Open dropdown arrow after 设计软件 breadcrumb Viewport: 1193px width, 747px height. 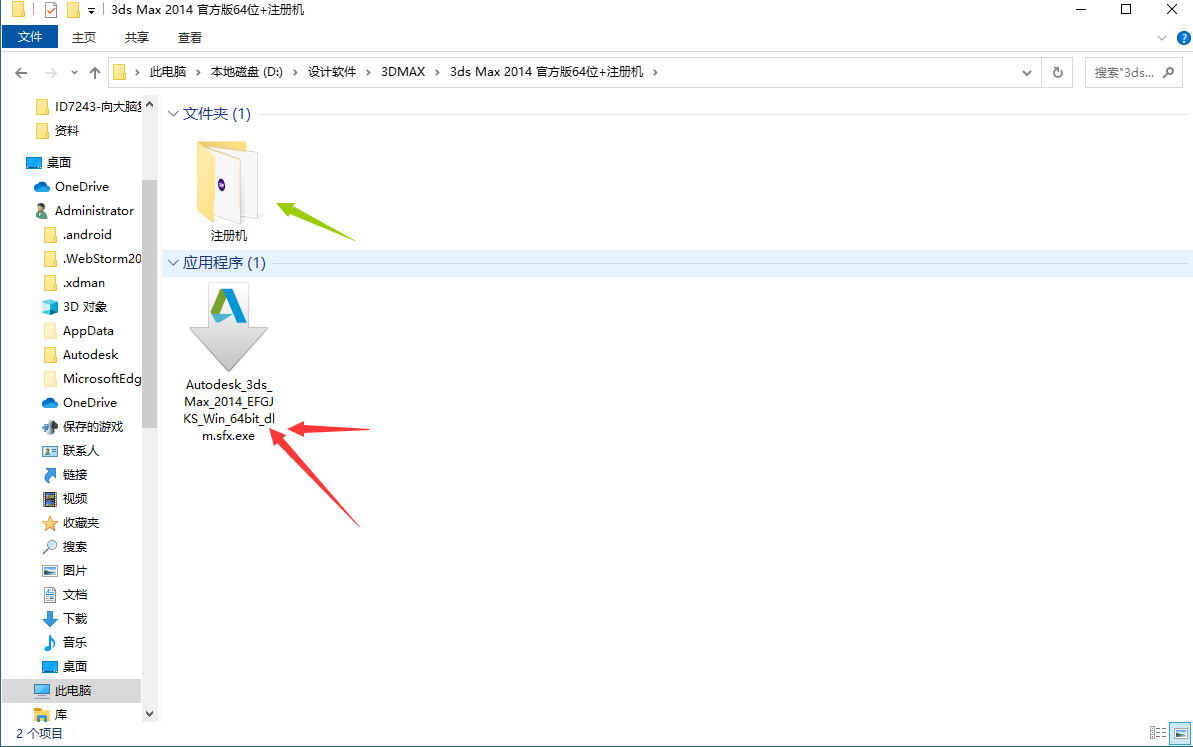point(368,72)
